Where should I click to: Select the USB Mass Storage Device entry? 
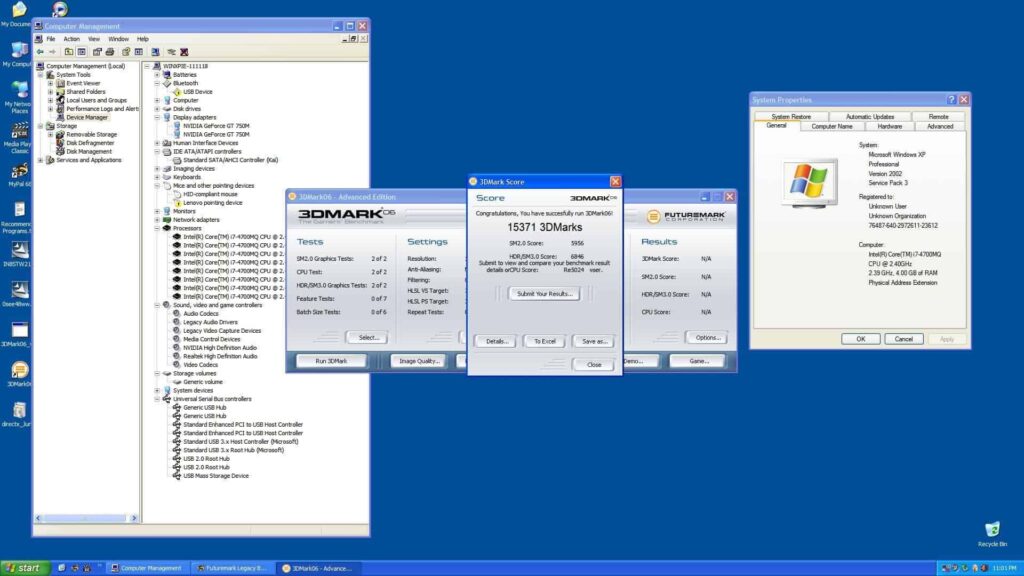(x=216, y=476)
